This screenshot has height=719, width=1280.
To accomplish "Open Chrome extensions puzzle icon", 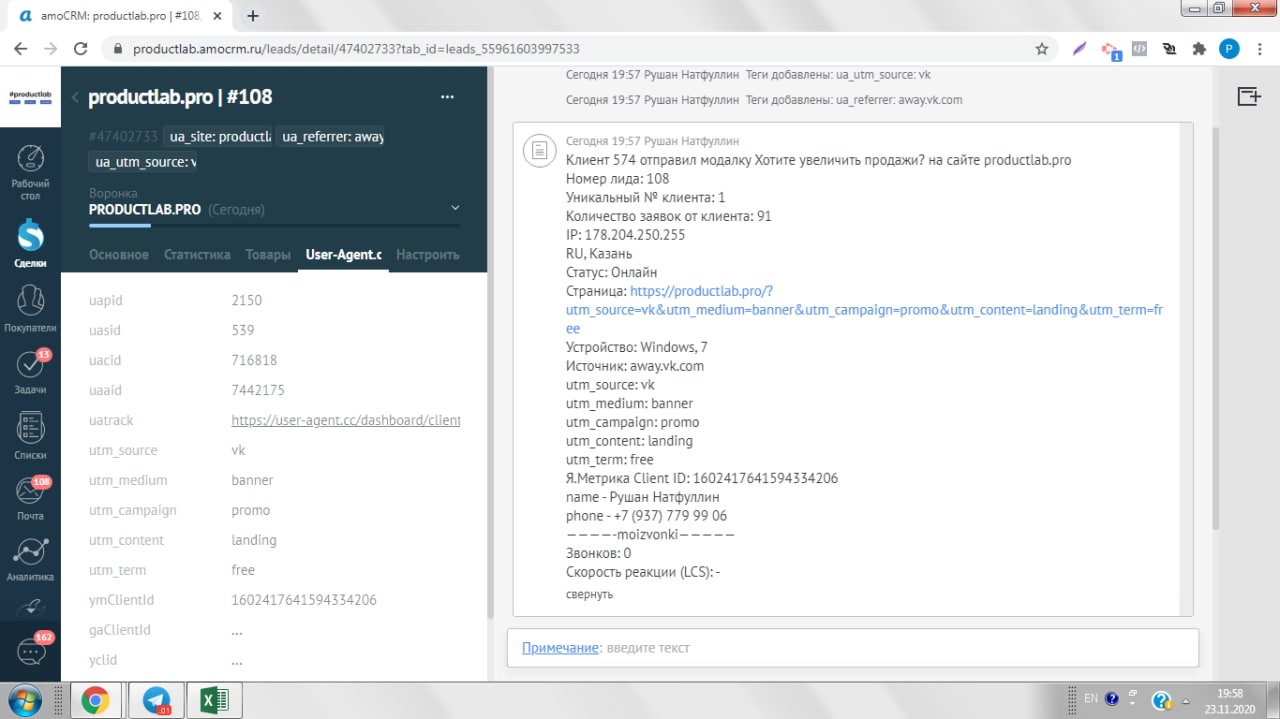I will 1199,48.
